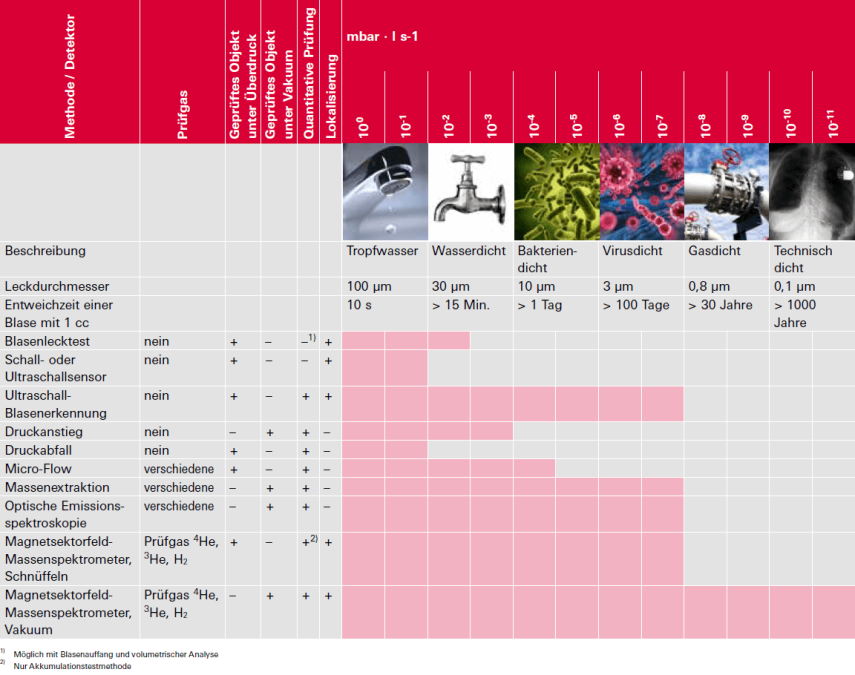Select the Massenextraktion row label

(x=57, y=487)
